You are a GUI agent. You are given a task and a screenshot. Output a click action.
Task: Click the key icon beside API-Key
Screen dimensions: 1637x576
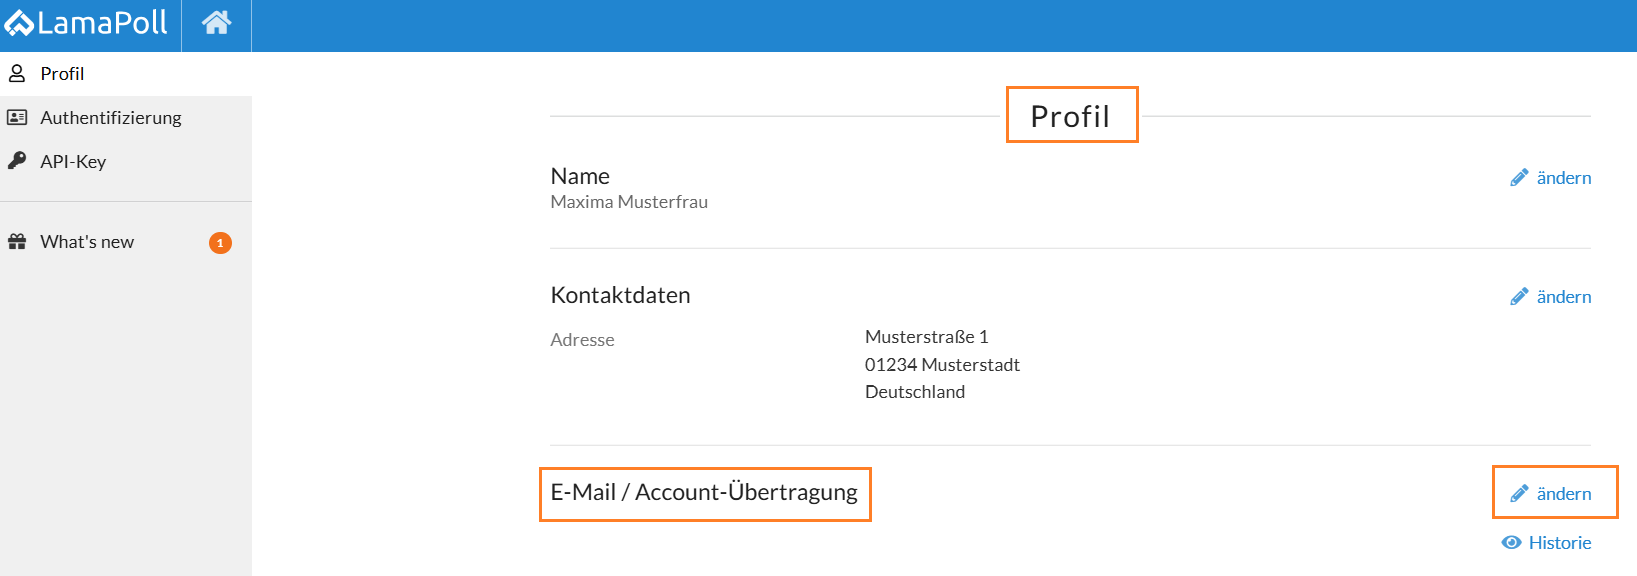pyautogui.click(x=17, y=161)
